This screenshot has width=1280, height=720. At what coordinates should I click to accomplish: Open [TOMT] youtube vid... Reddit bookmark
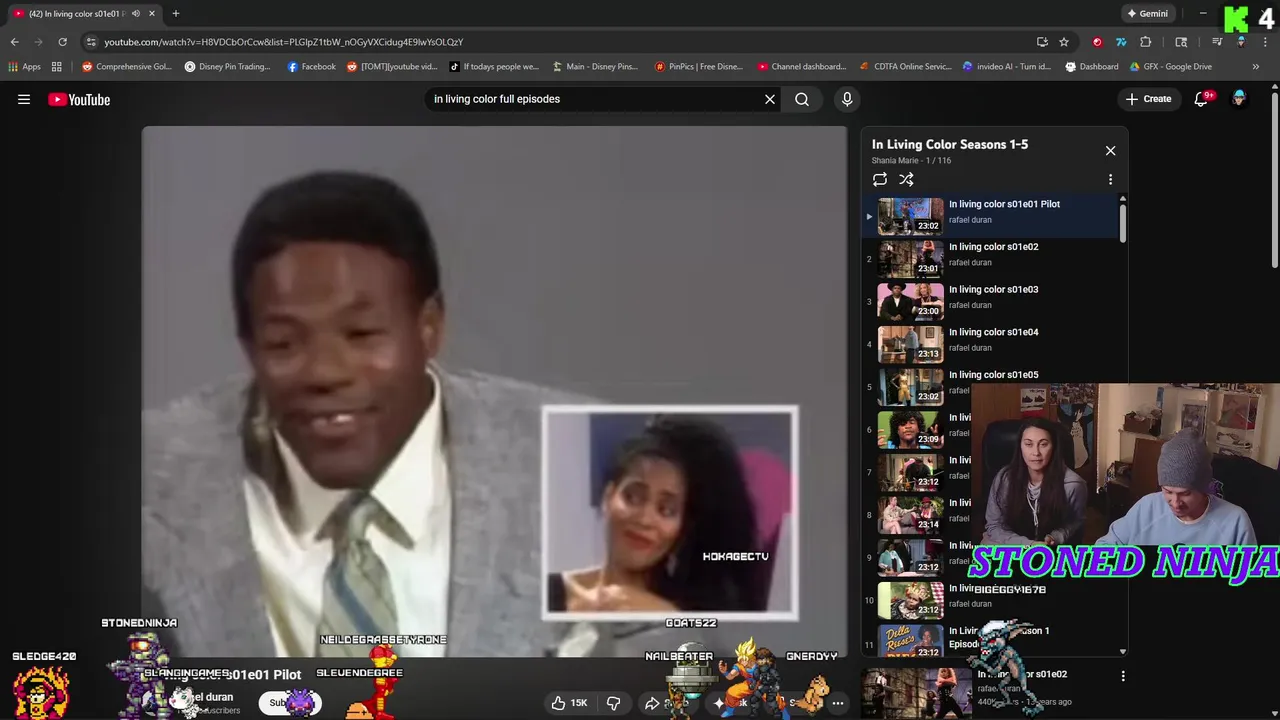[392, 67]
